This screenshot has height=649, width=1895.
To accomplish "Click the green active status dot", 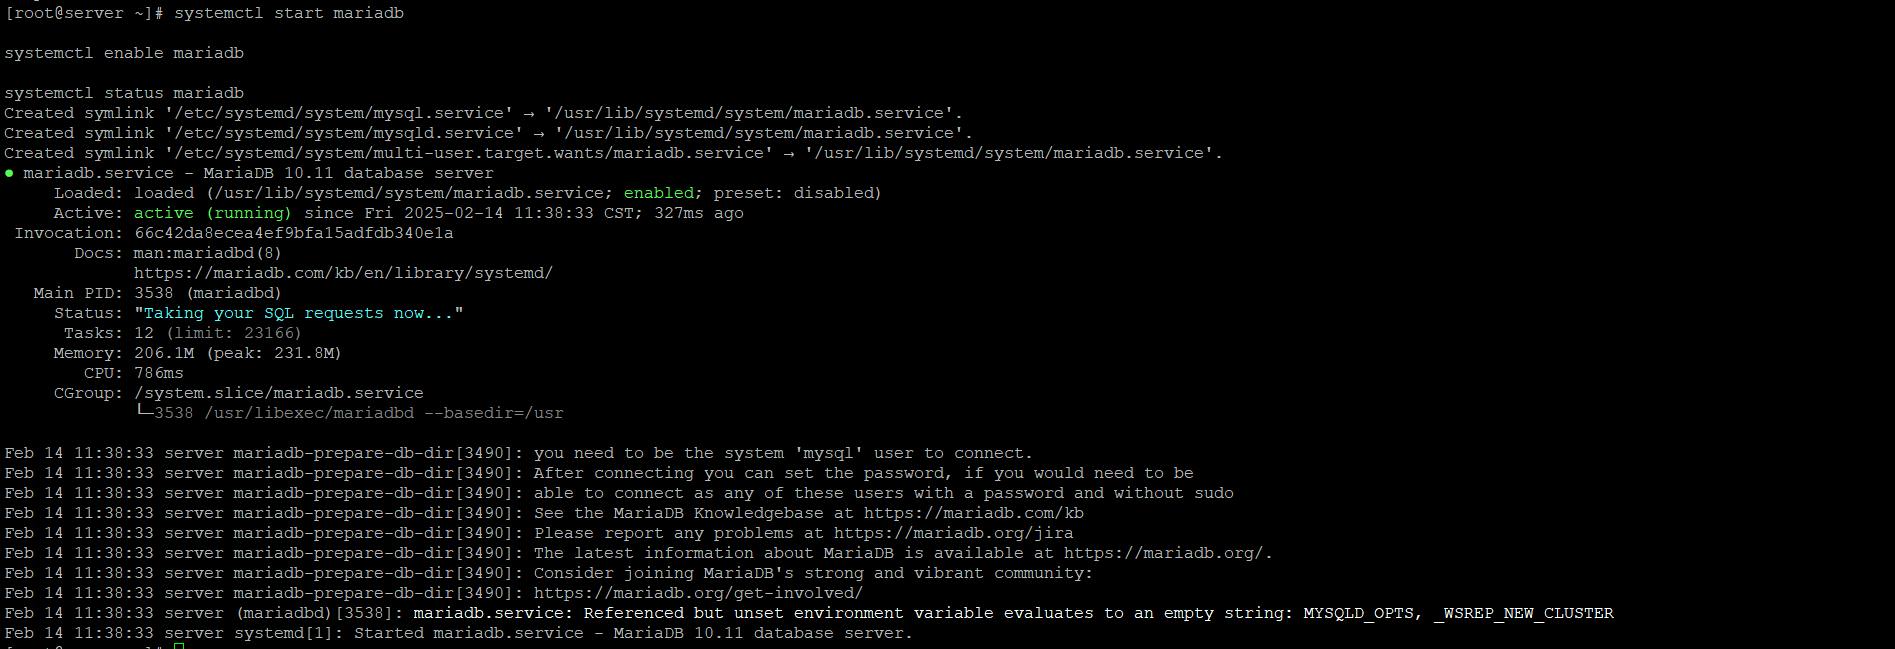I will [x=9, y=173].
